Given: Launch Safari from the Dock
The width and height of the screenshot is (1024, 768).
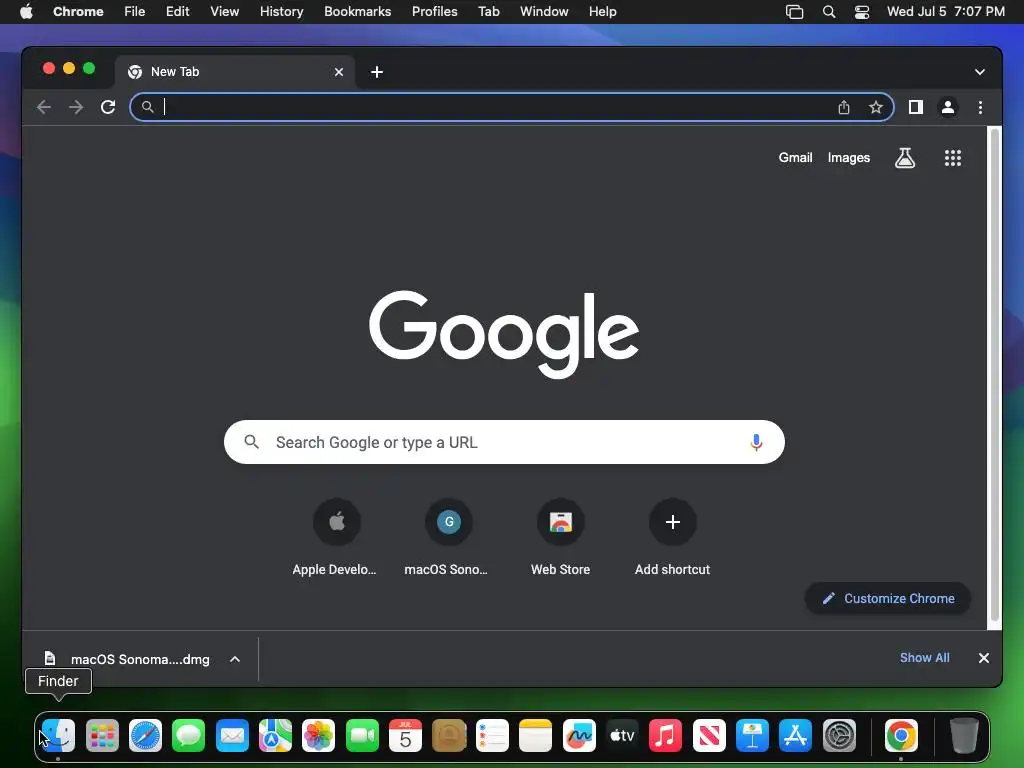Looking at the screenshot, I should (x=145, y=736).
